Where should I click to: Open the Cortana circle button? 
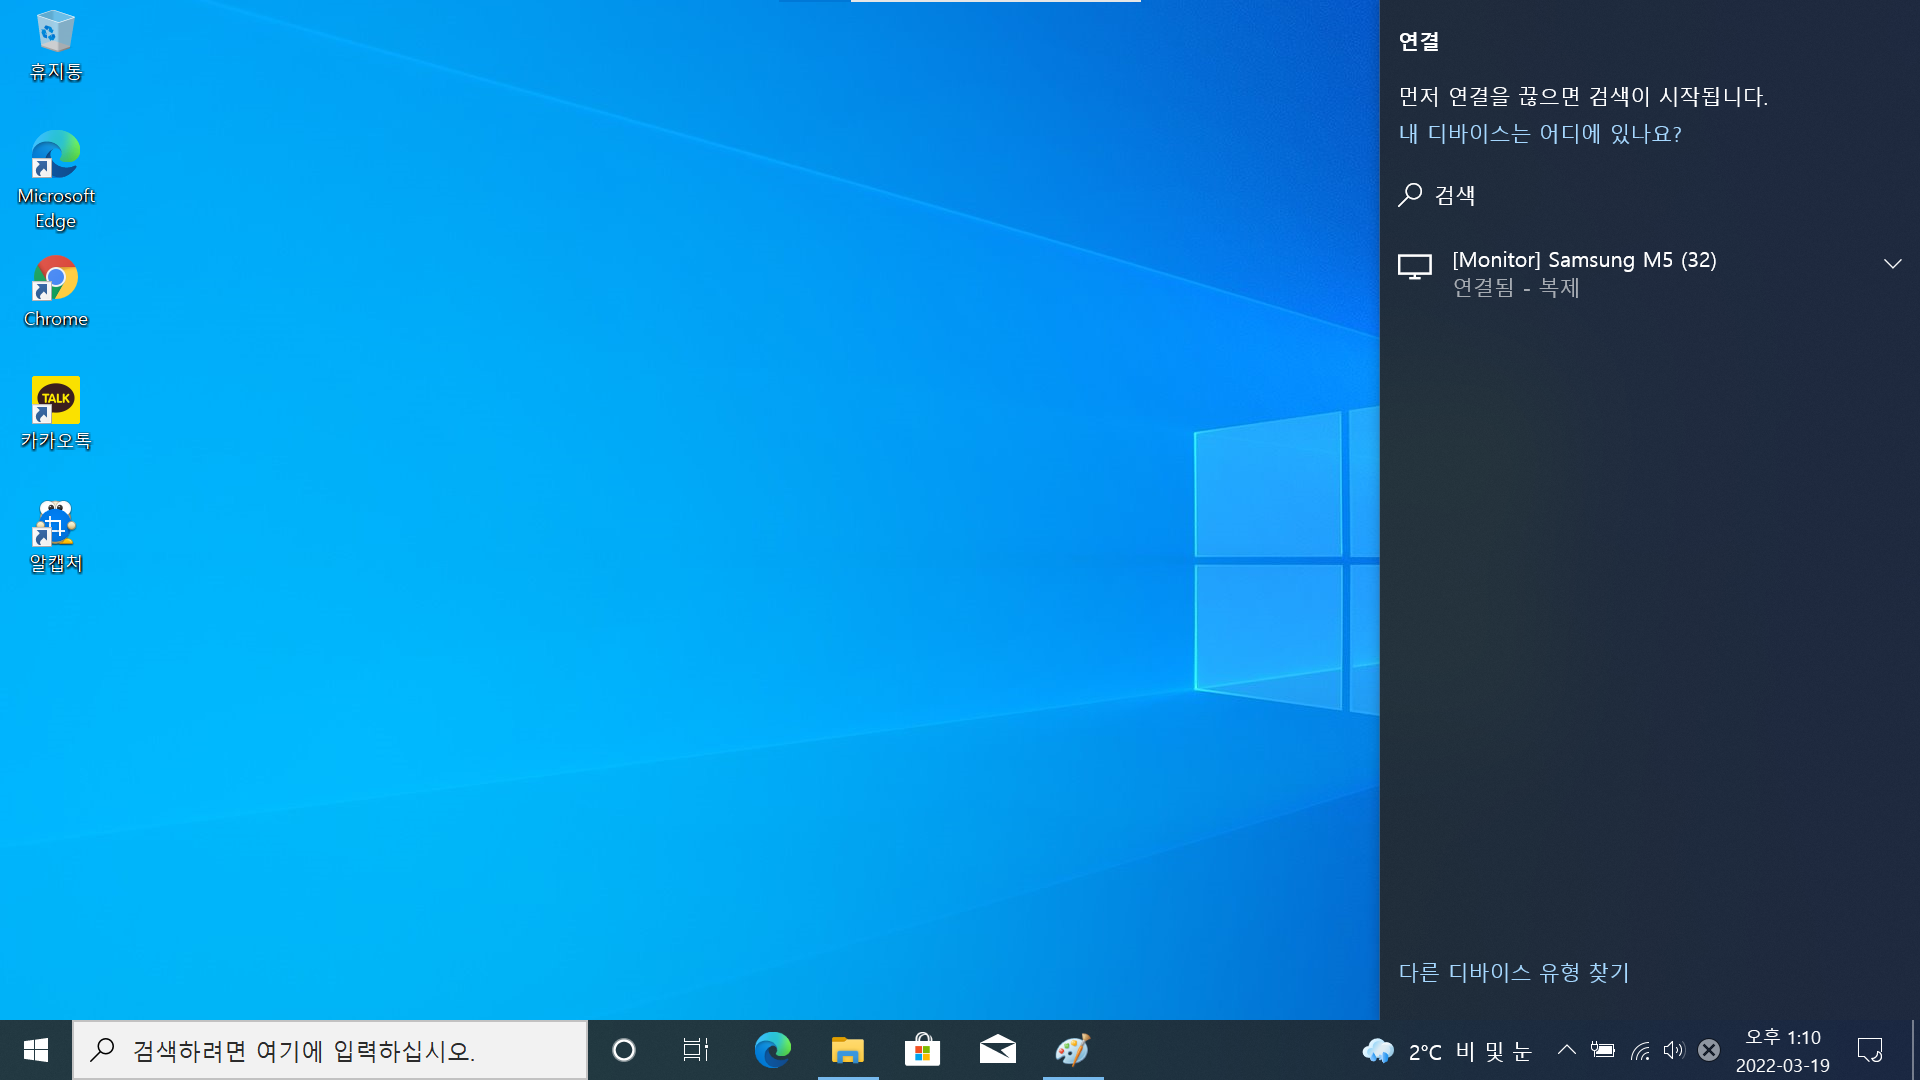(623, 1050)
